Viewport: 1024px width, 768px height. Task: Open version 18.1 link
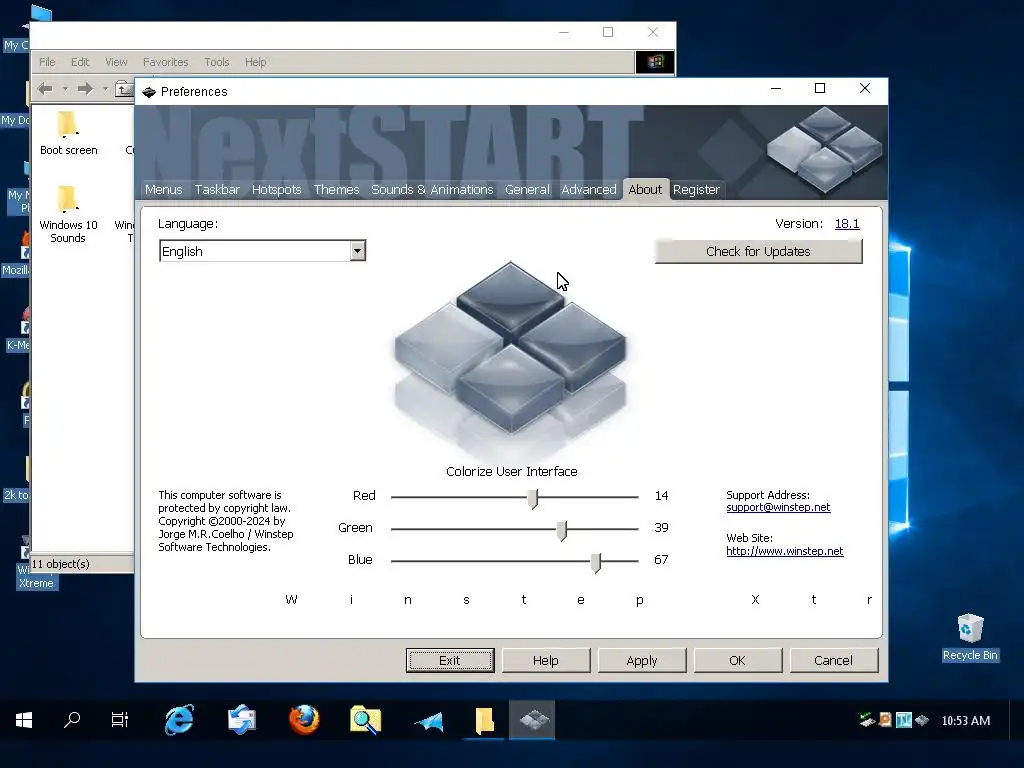coord(847,223)
